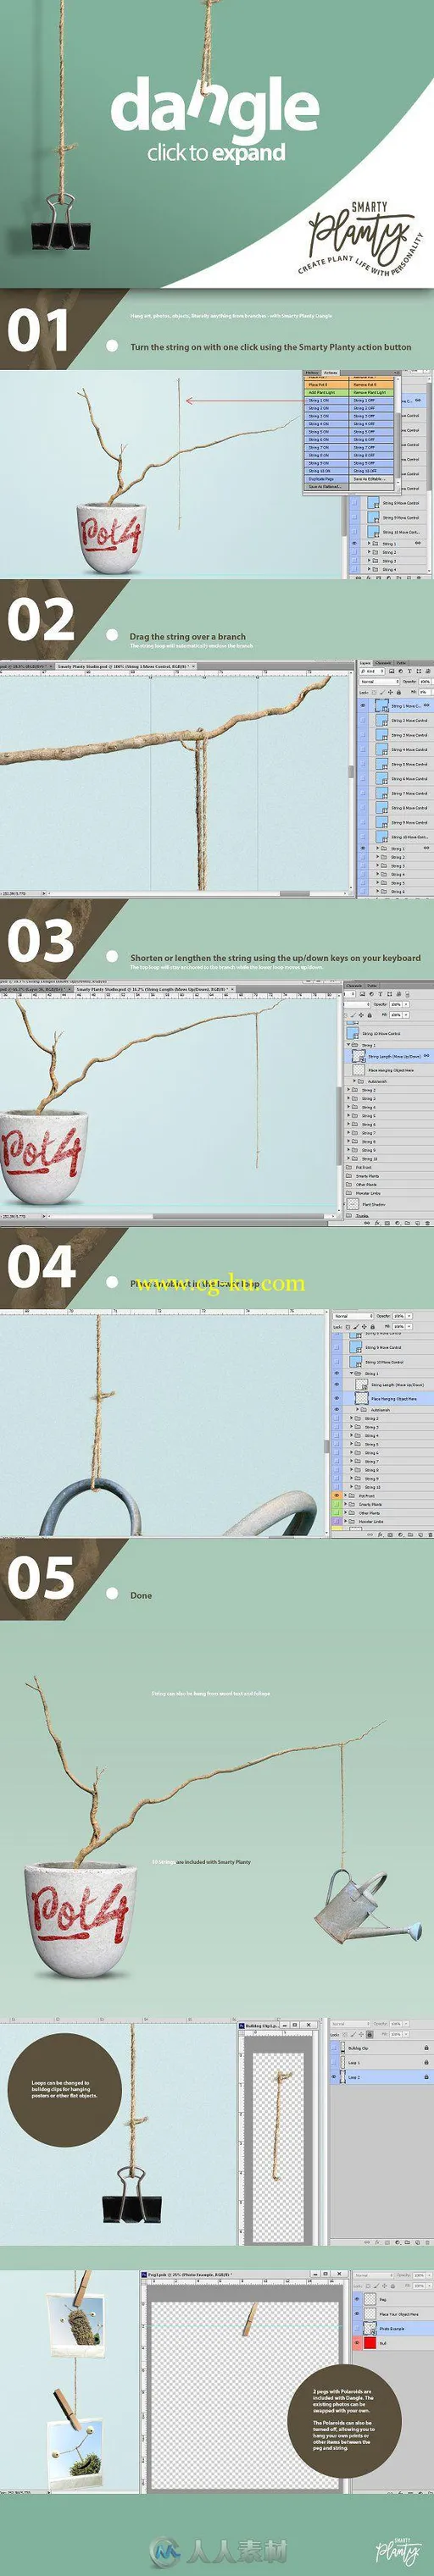Collapse String 1 folder in step 03 panel
The width and height of the screenshot is (434, 2576).
[349, 1045]
